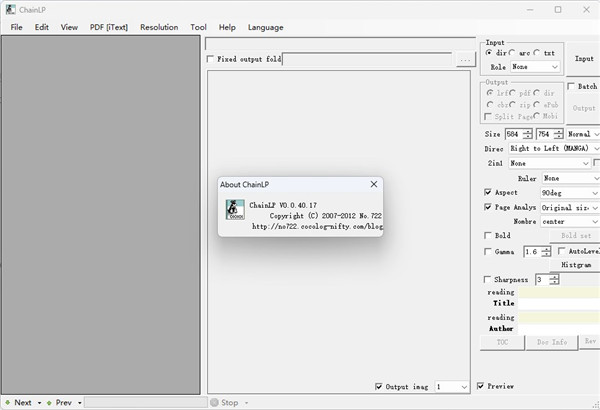The height and width of the screenshot is (410, 600).
Task: Click the ChainLP V0.0.40.17 version text
Action: coord(283,205)
